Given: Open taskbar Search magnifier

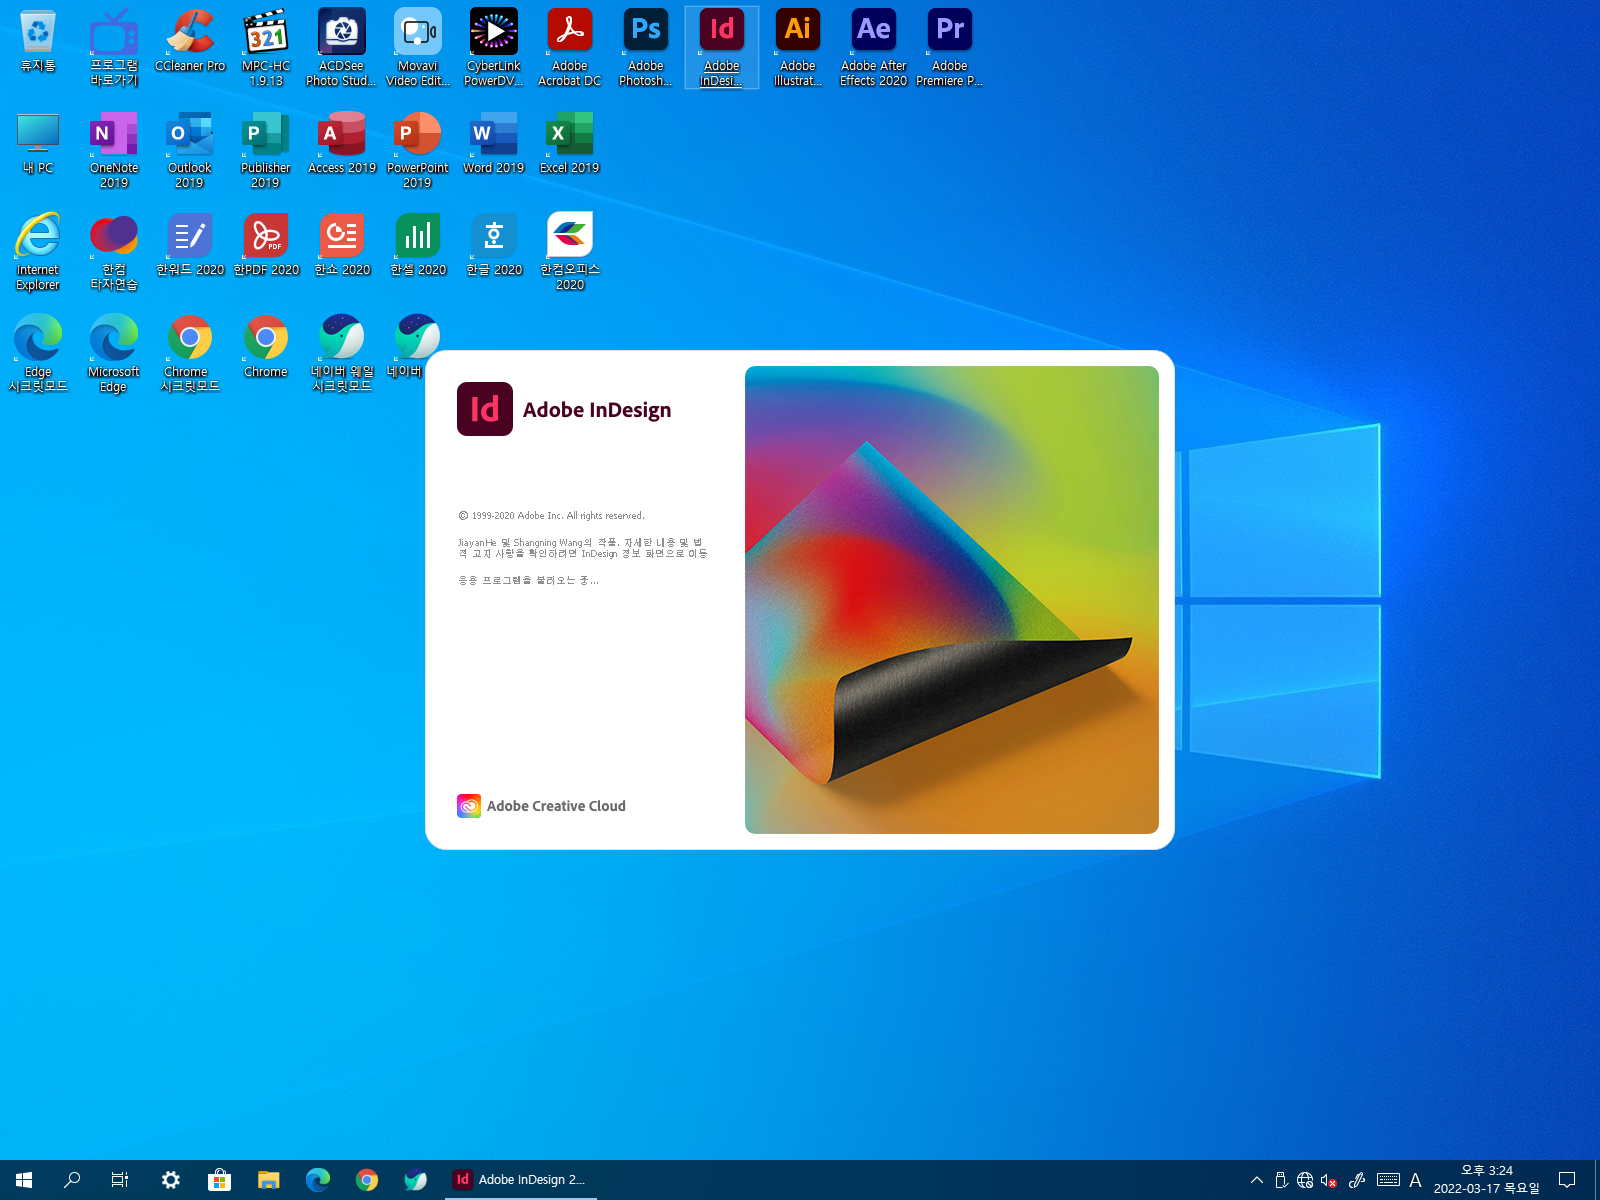Looking at the screenshot, I should click(72, 1180).
